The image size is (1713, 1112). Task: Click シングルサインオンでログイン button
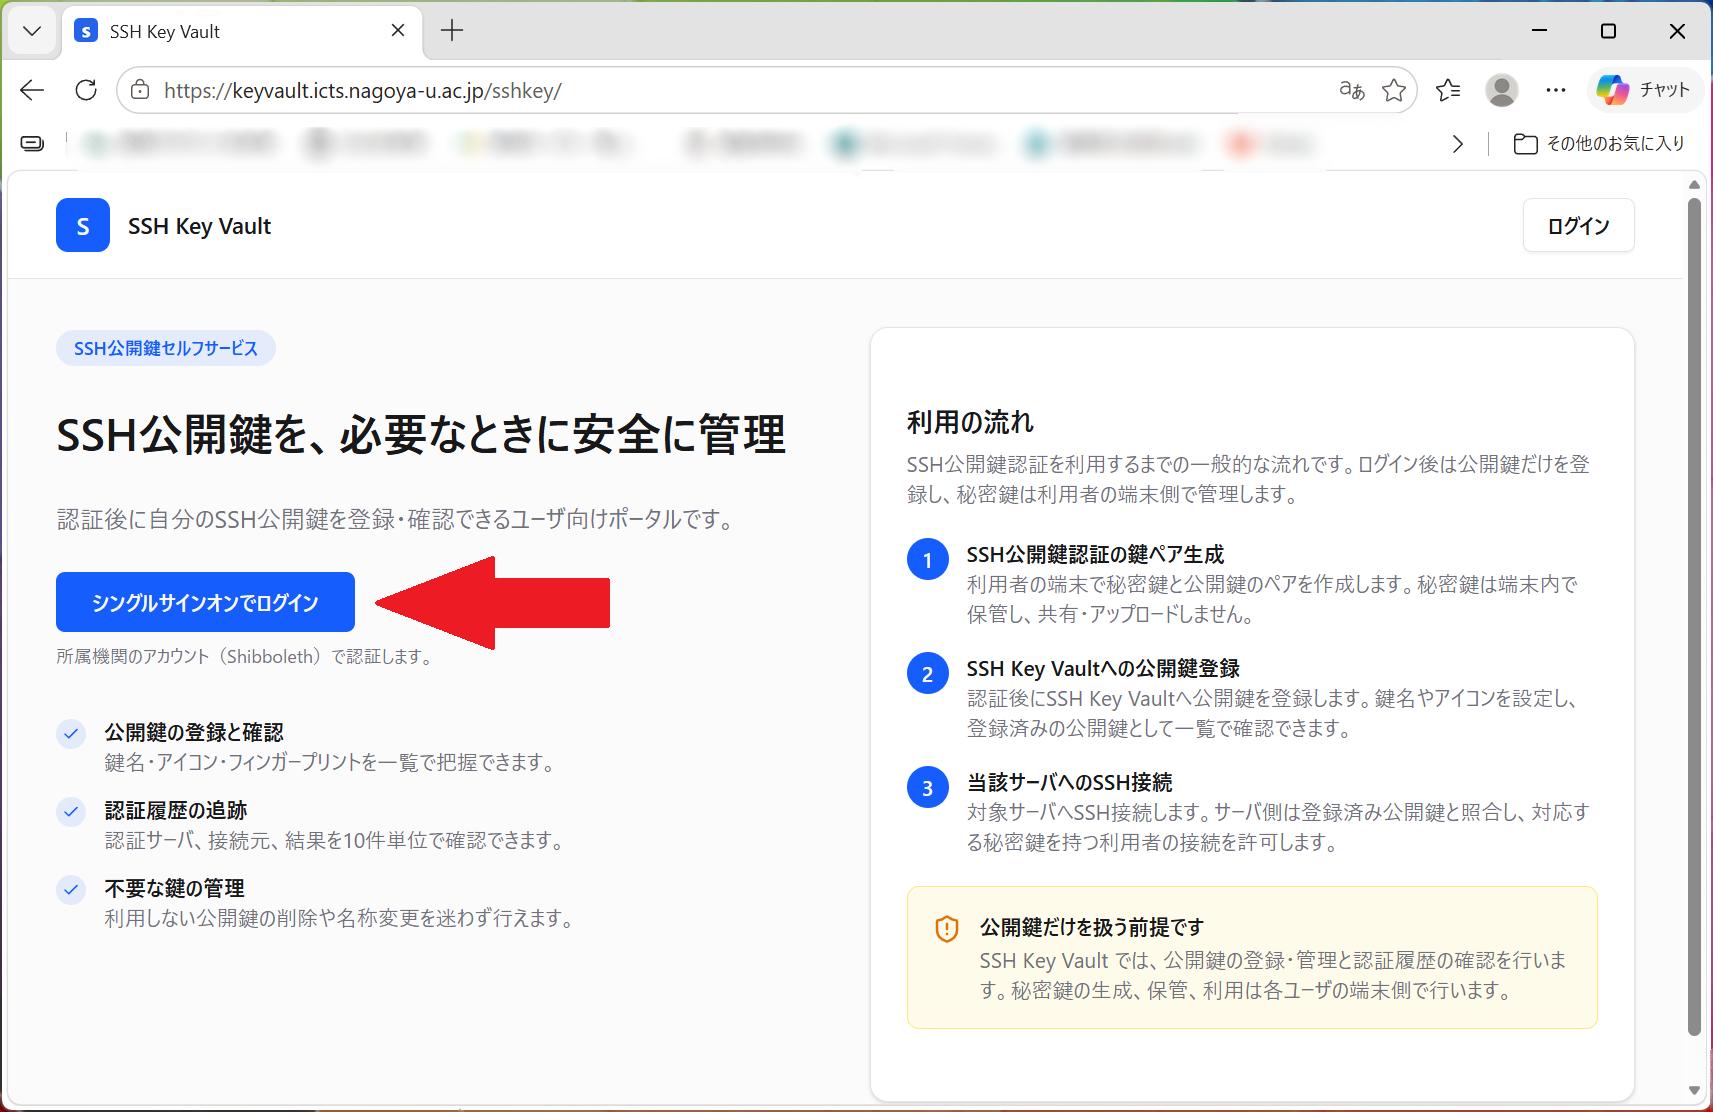[x=205, y=602]
